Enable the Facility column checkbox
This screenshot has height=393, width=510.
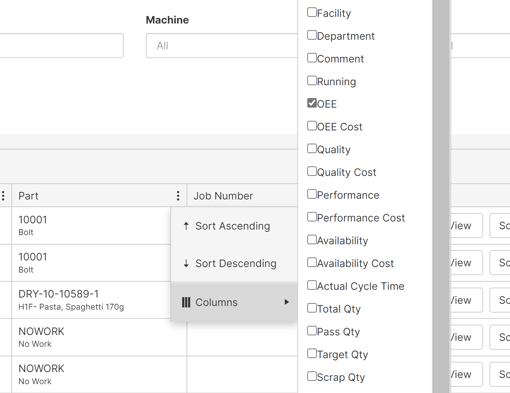pyautogui.click(x=312, y=12)
